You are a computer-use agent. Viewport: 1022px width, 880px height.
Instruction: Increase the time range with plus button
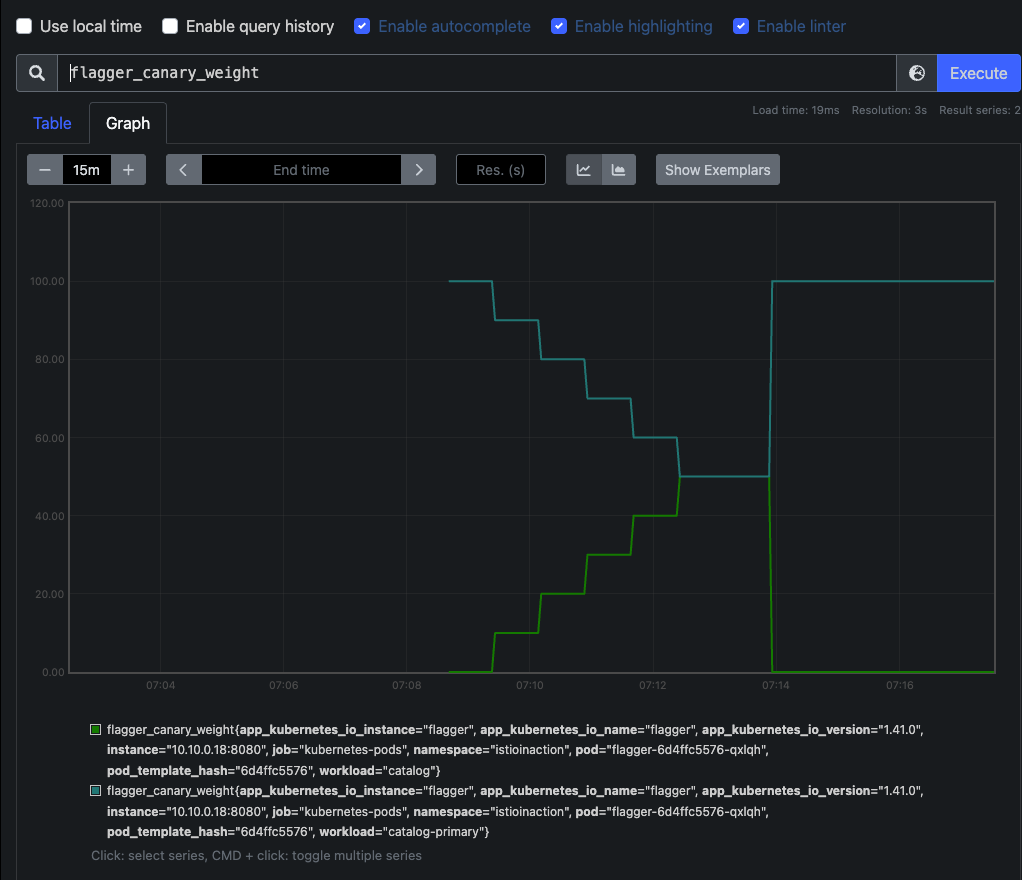coord(128,170)
